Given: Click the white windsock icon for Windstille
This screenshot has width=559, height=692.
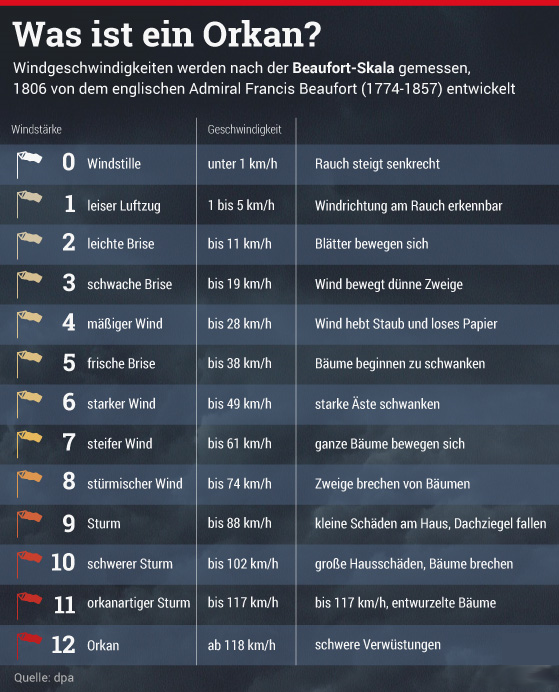Looking at the screenshot, I should click(29, 164).
